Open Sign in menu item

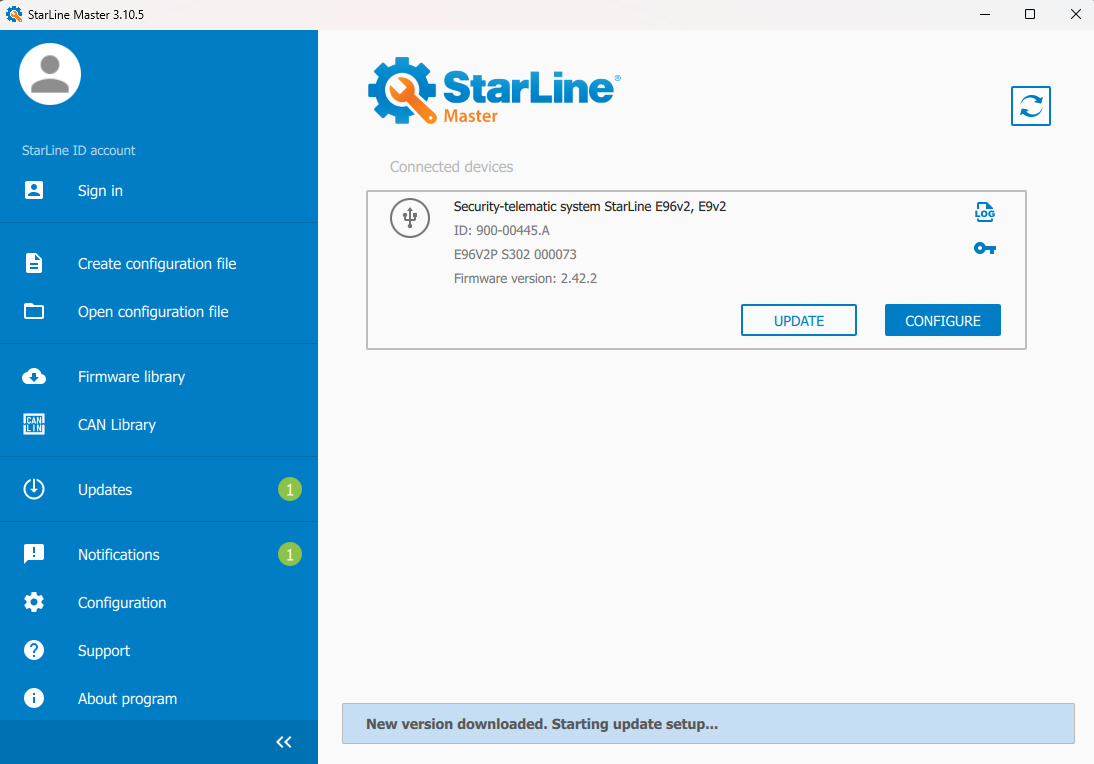coord(100,191)
